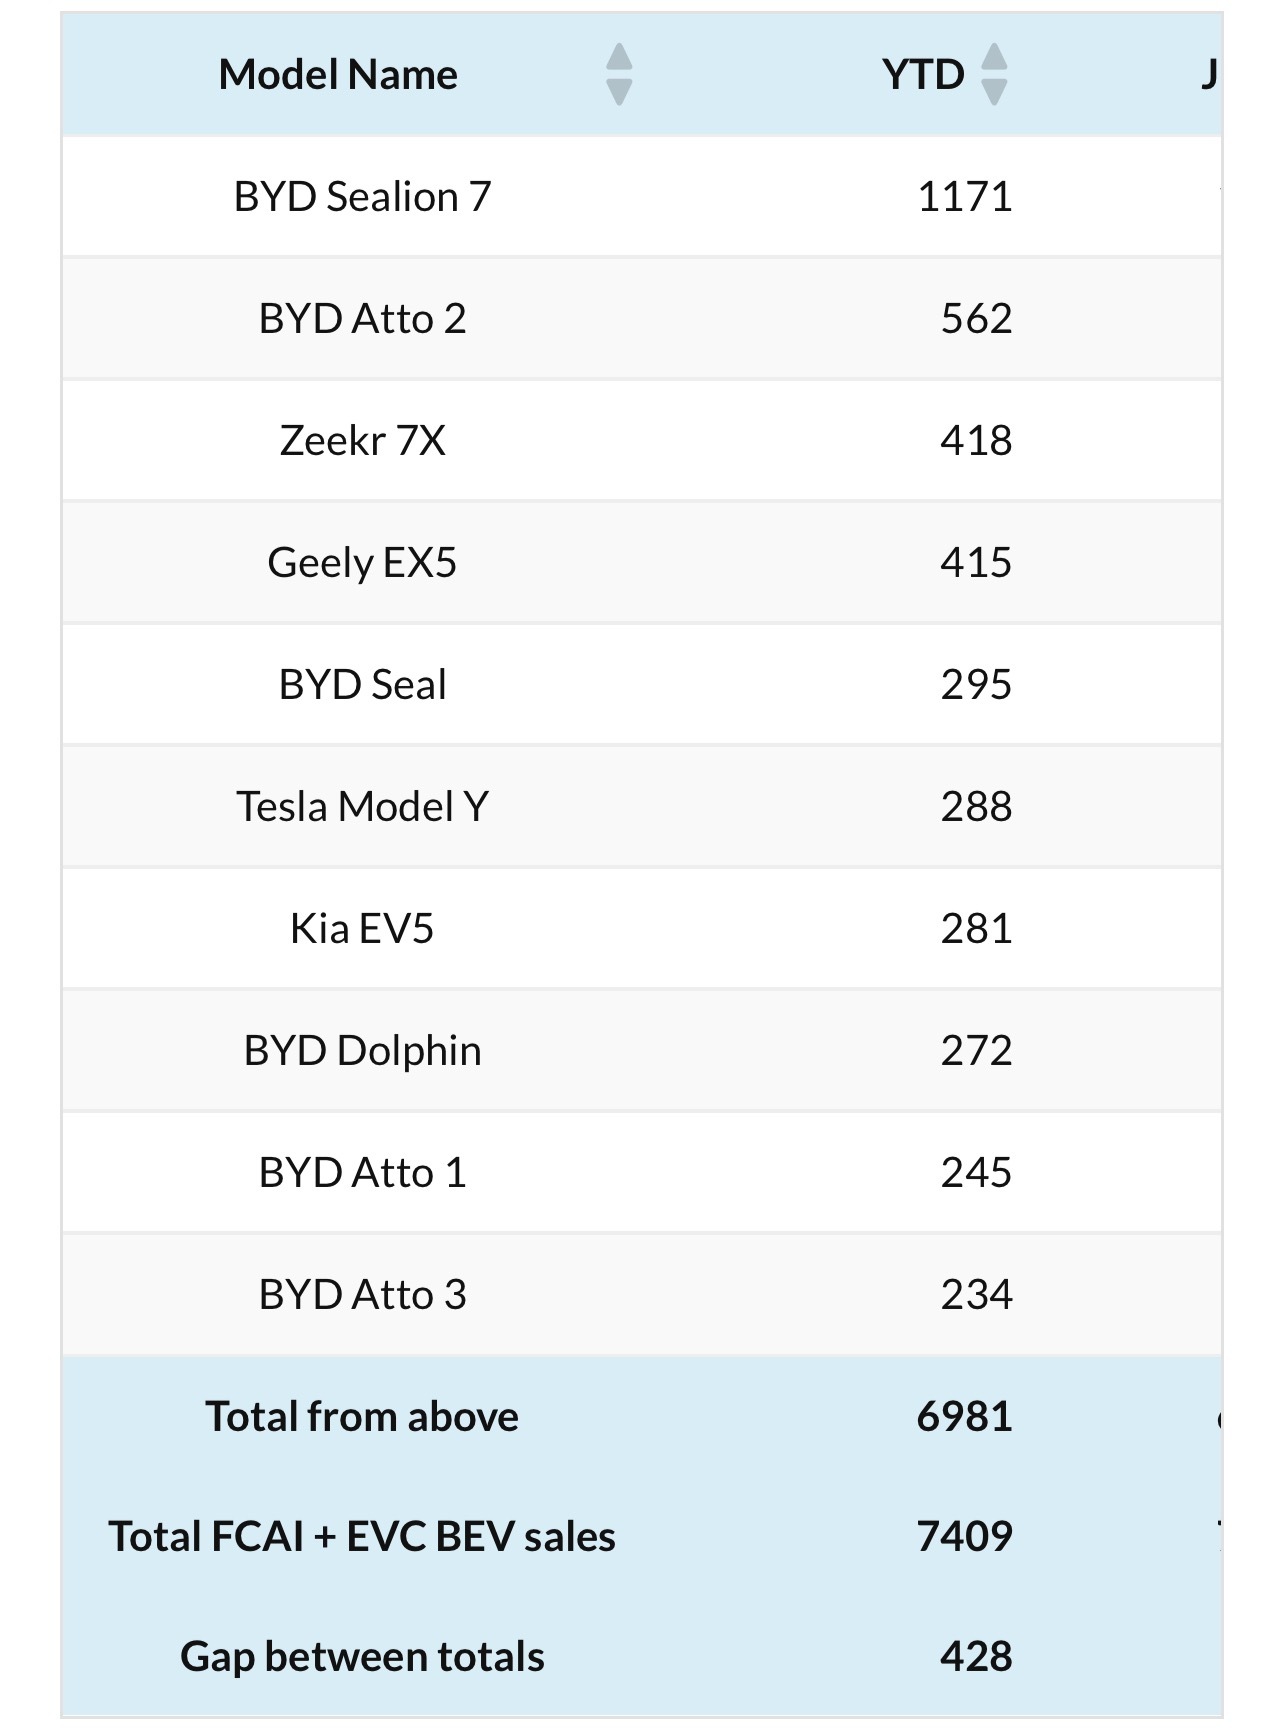
Task: Click the Zeekr 7X model cell
Action: 362,441
